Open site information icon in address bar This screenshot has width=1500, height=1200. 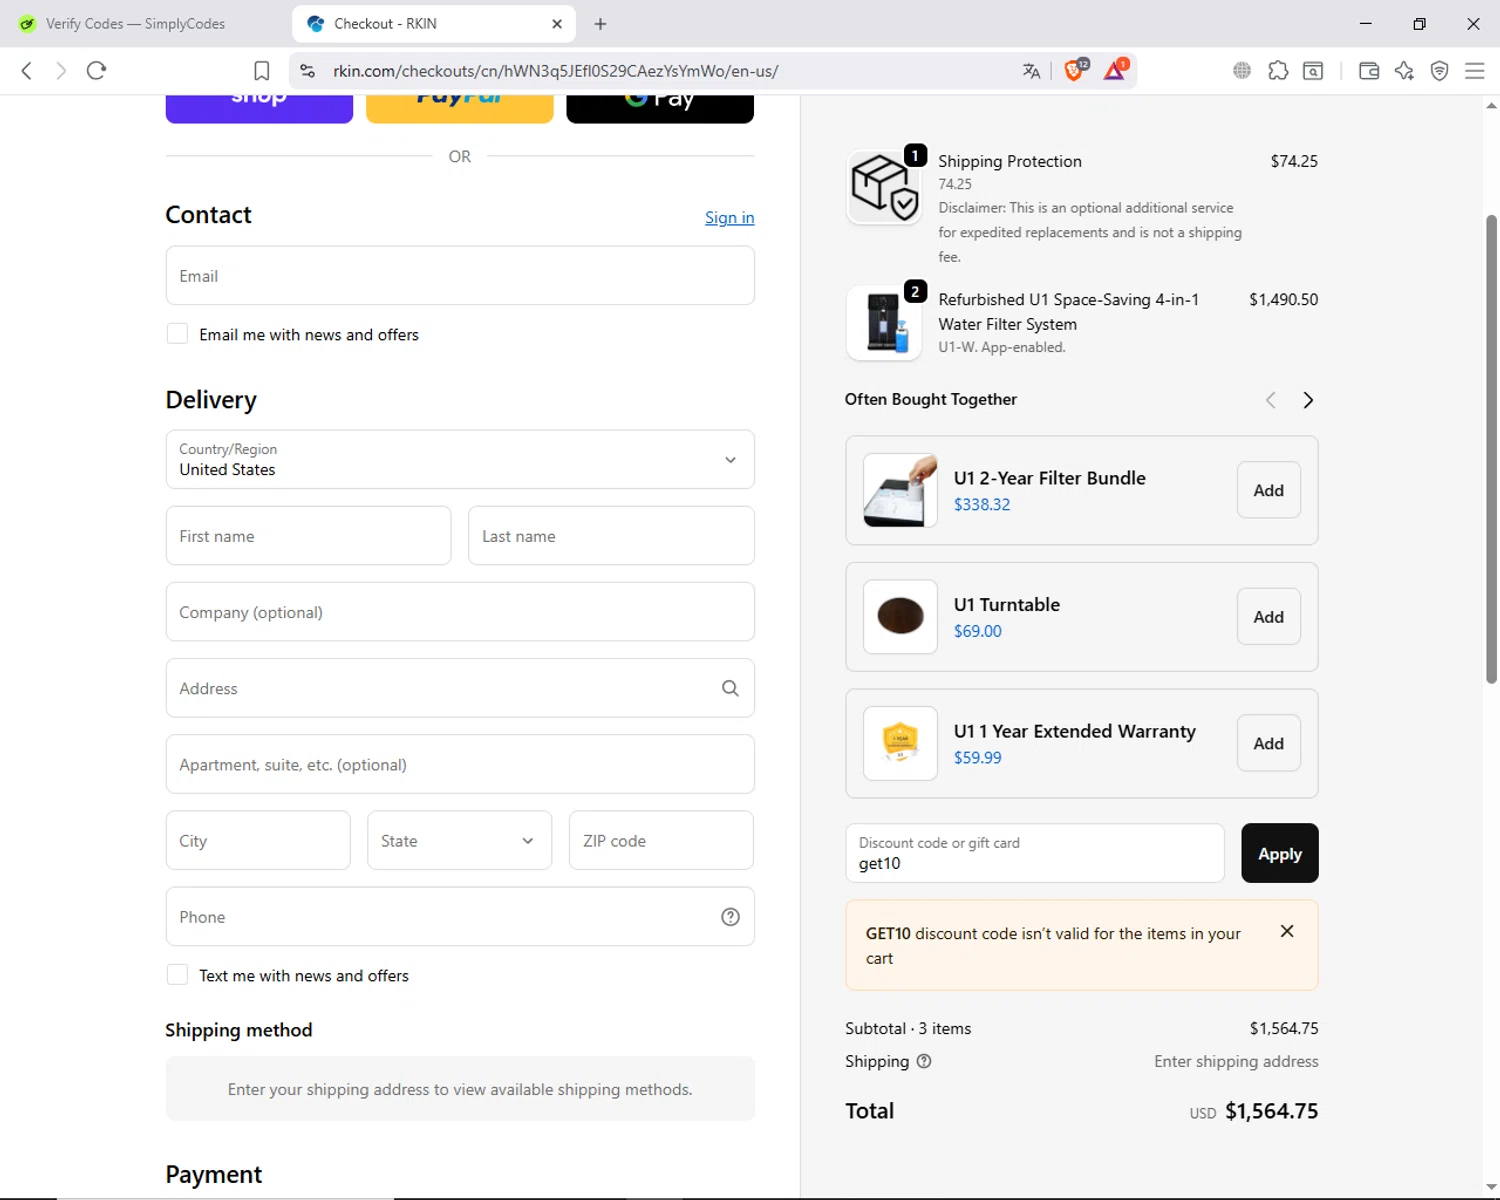point(308,71)
